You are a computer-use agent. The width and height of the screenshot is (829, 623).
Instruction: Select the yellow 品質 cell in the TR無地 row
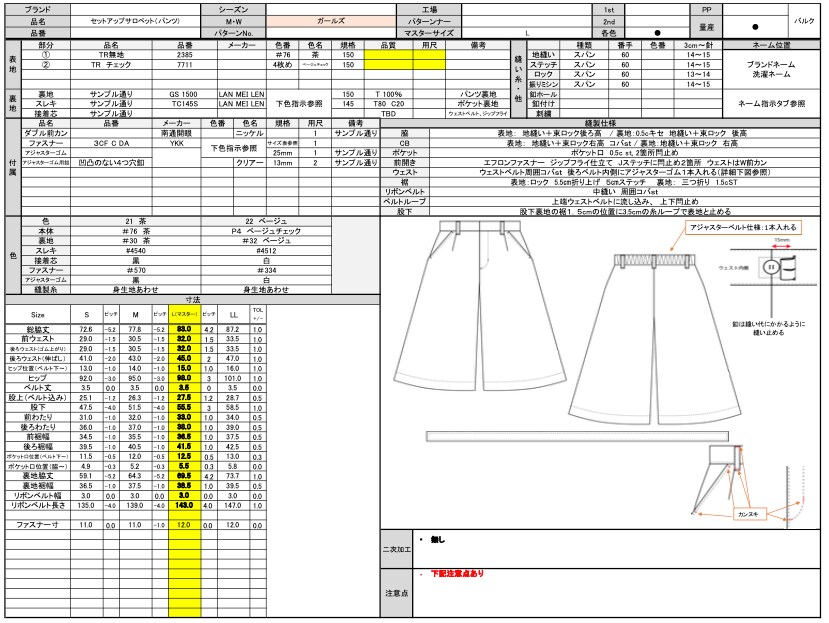coord(389,54)
